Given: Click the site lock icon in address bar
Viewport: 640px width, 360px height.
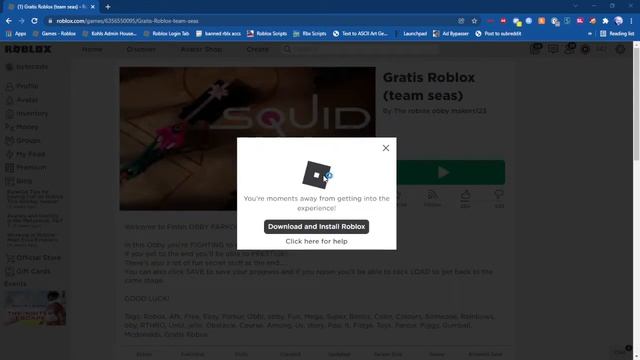Looking at the screenshot, I should [x=50, y=21].
